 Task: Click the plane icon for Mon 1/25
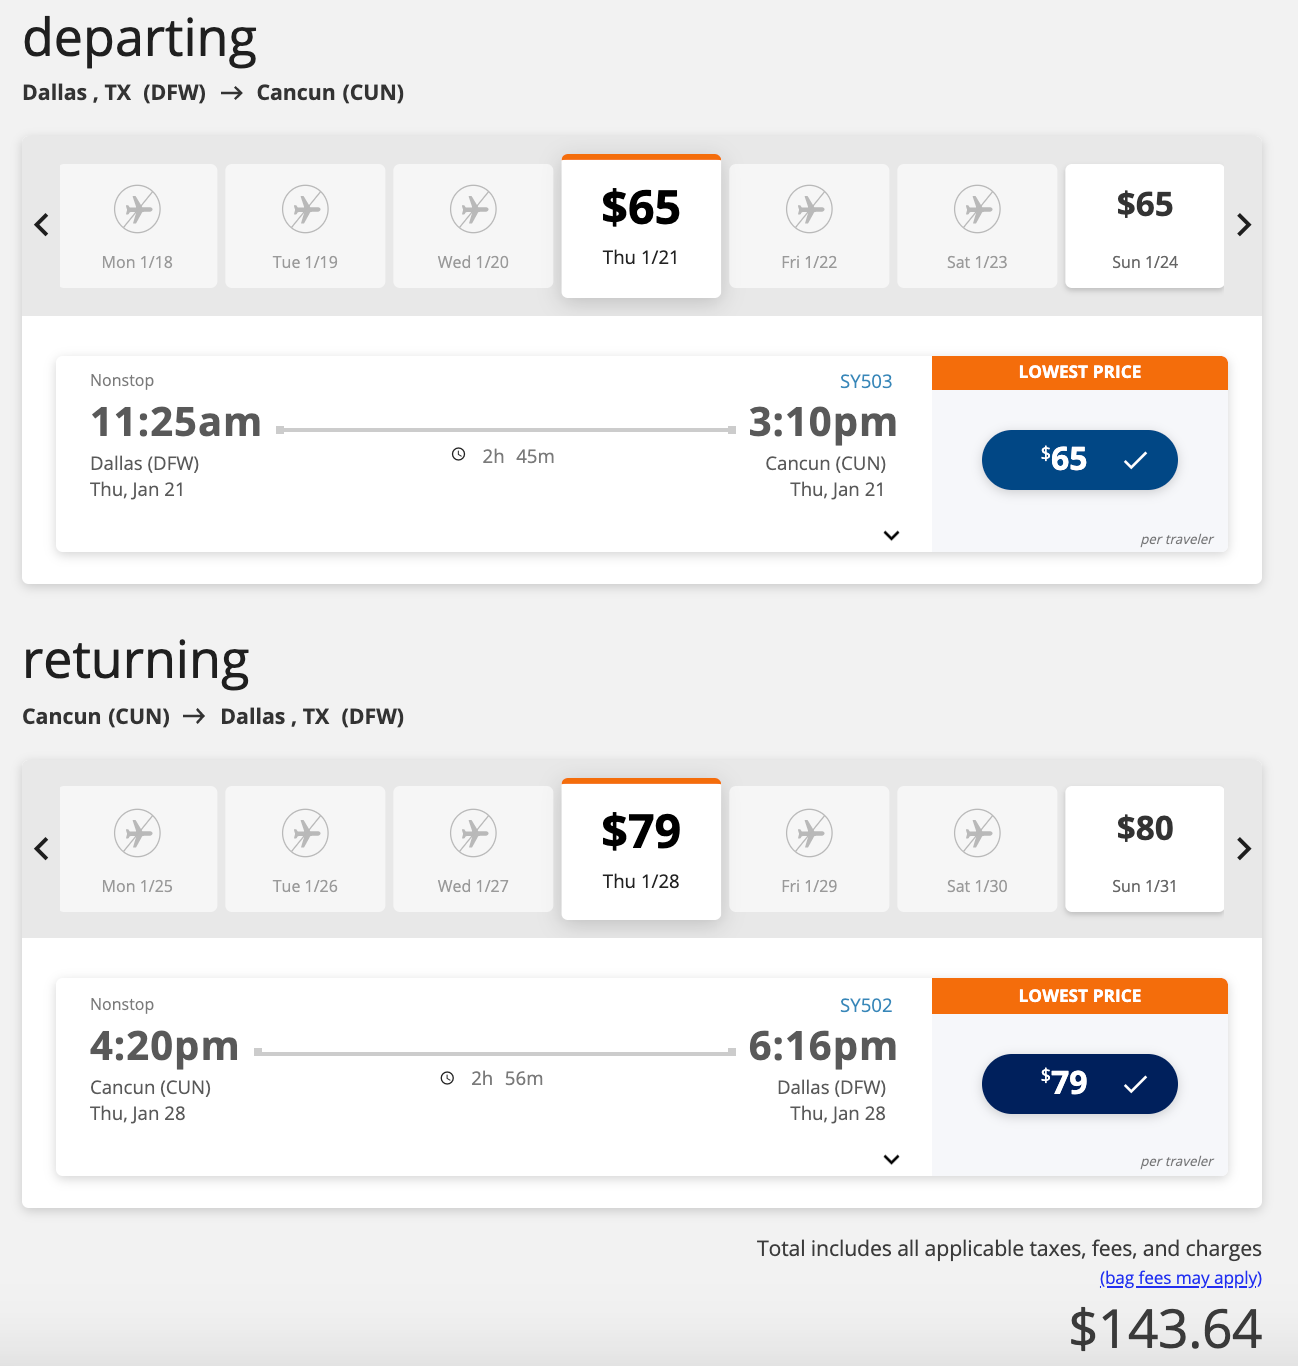pyautogui.click(x=137, y=833)
